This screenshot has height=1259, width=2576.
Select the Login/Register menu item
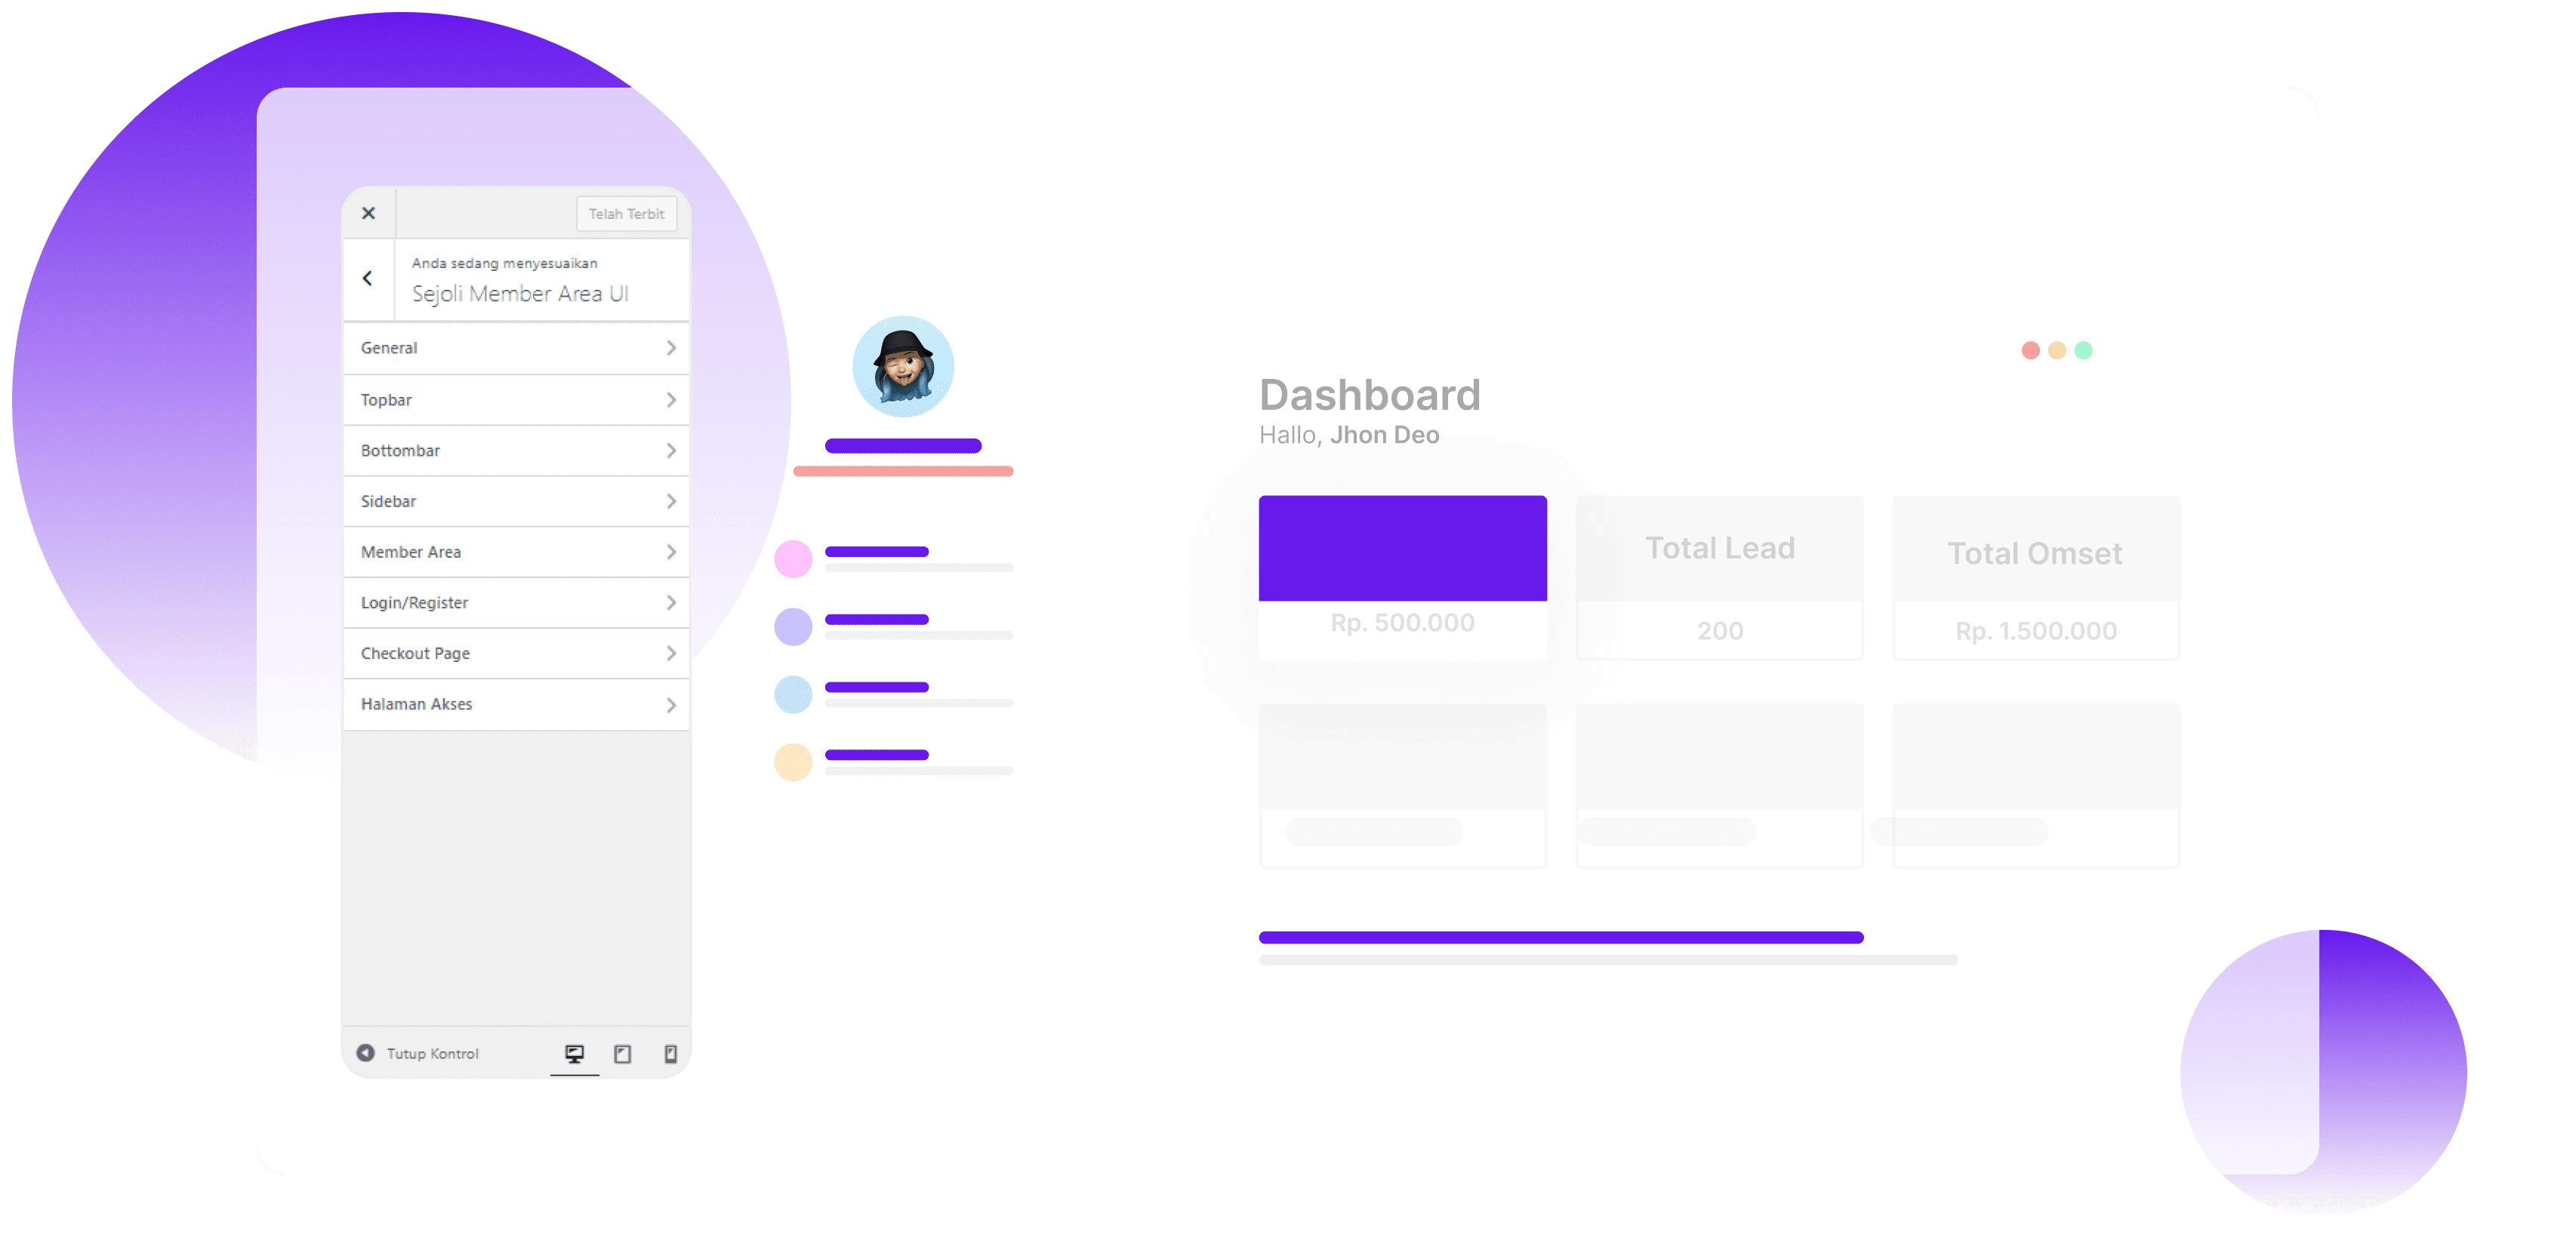[516, 602]
